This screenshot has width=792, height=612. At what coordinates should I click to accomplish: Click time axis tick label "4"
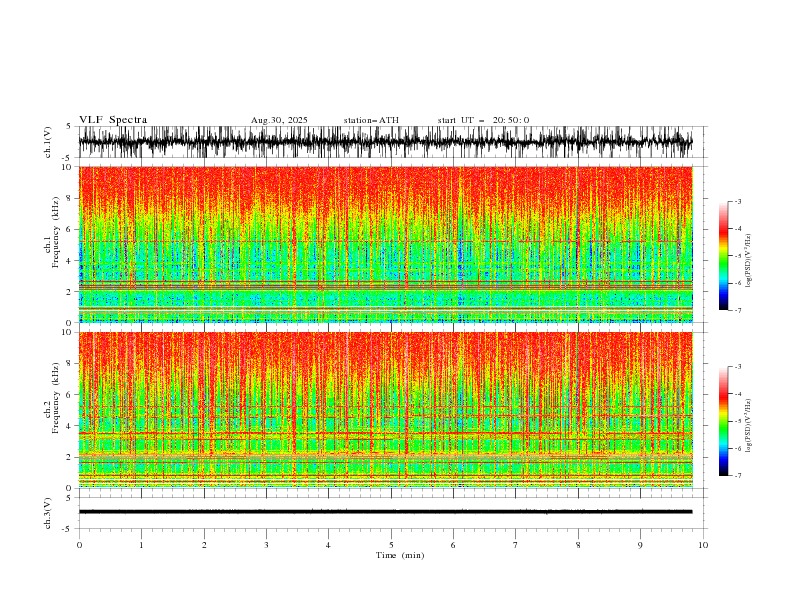[328, 545]
